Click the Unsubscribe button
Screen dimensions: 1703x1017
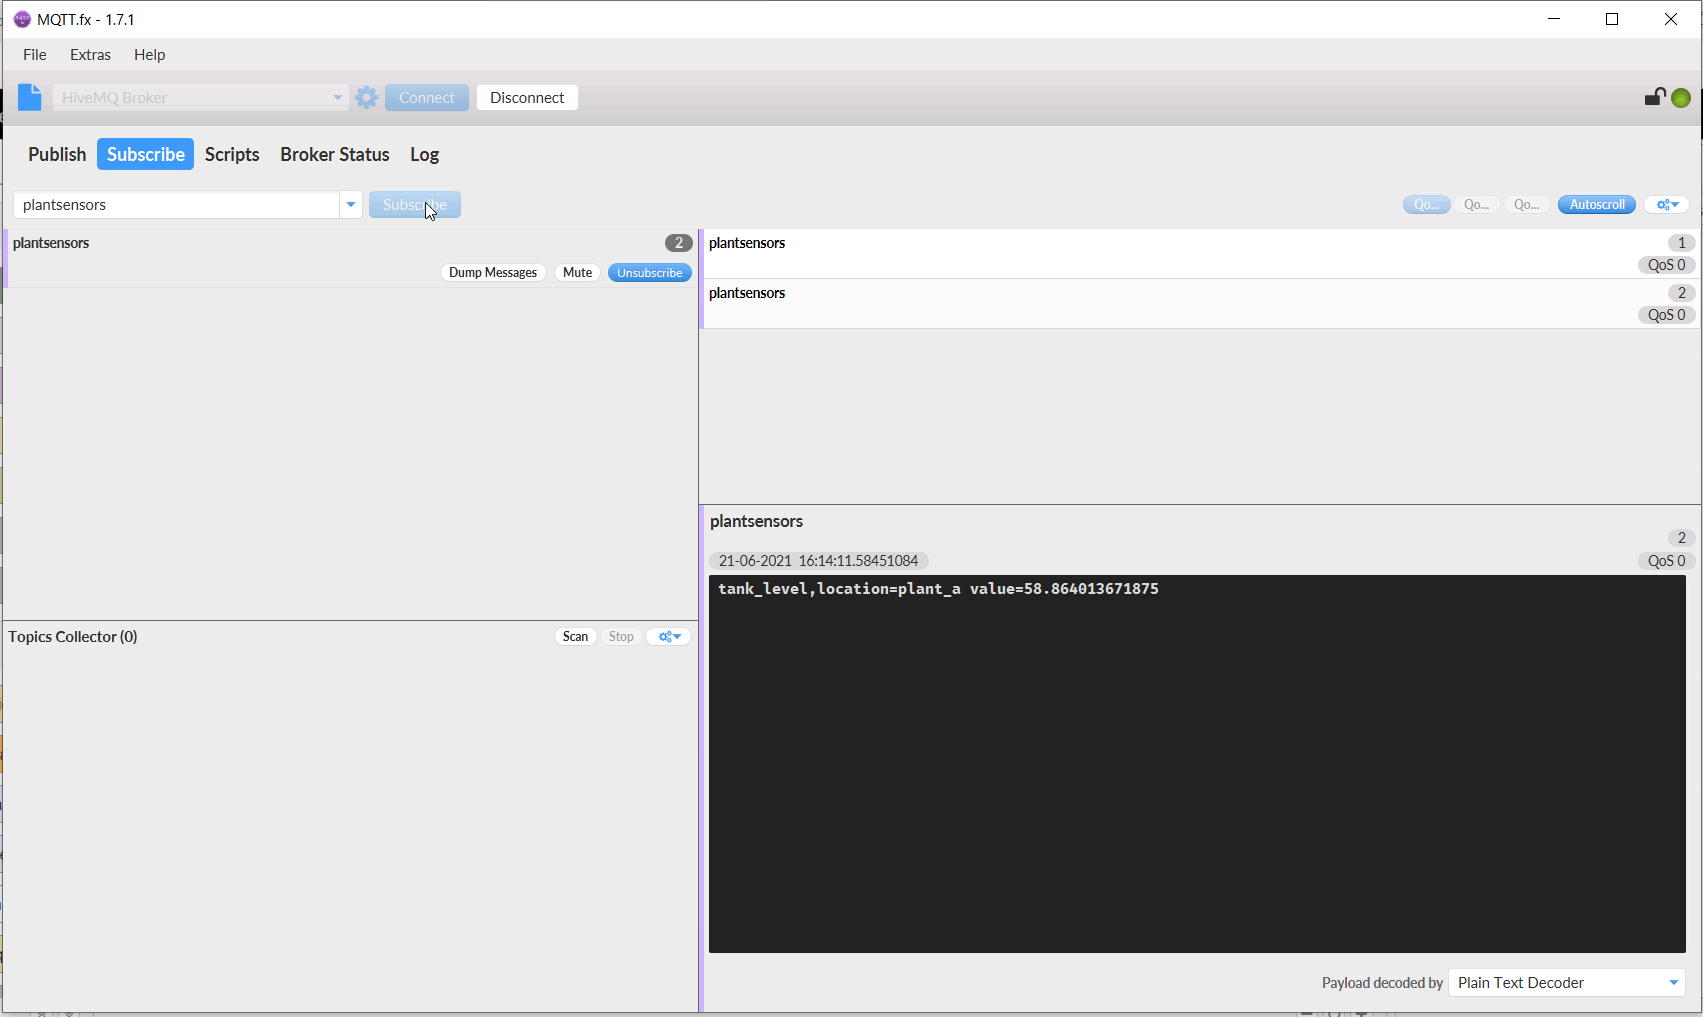650,272
